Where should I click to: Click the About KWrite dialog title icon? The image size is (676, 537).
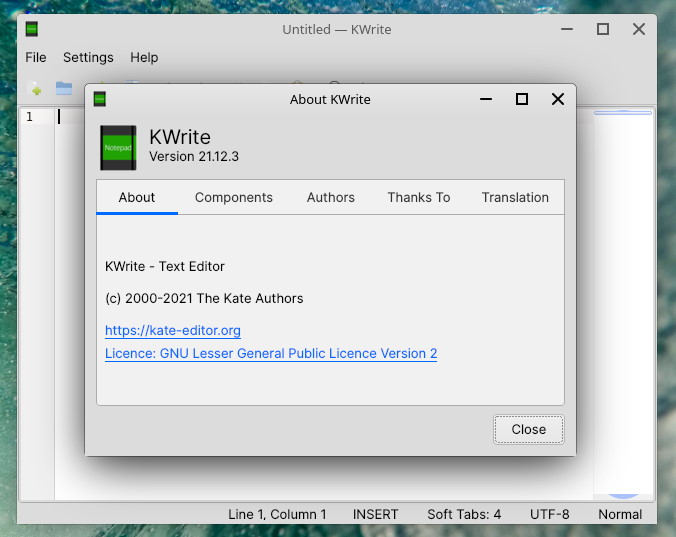pyautogui.click(x=100, y=99)
